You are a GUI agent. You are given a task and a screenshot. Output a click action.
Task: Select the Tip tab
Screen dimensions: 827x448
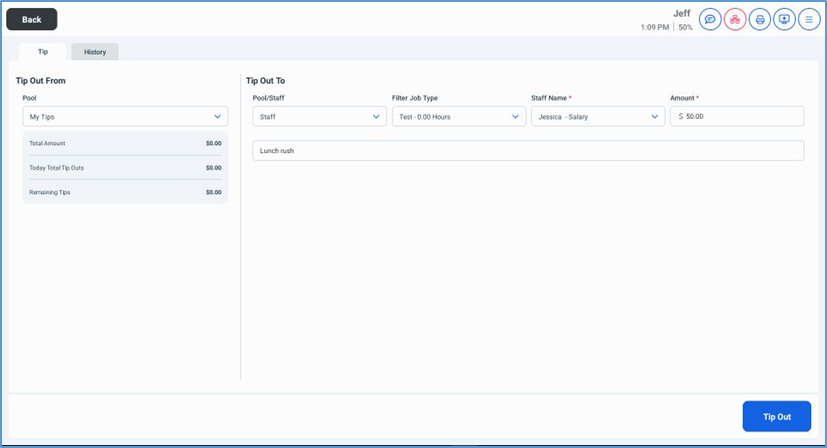point(42,52)
